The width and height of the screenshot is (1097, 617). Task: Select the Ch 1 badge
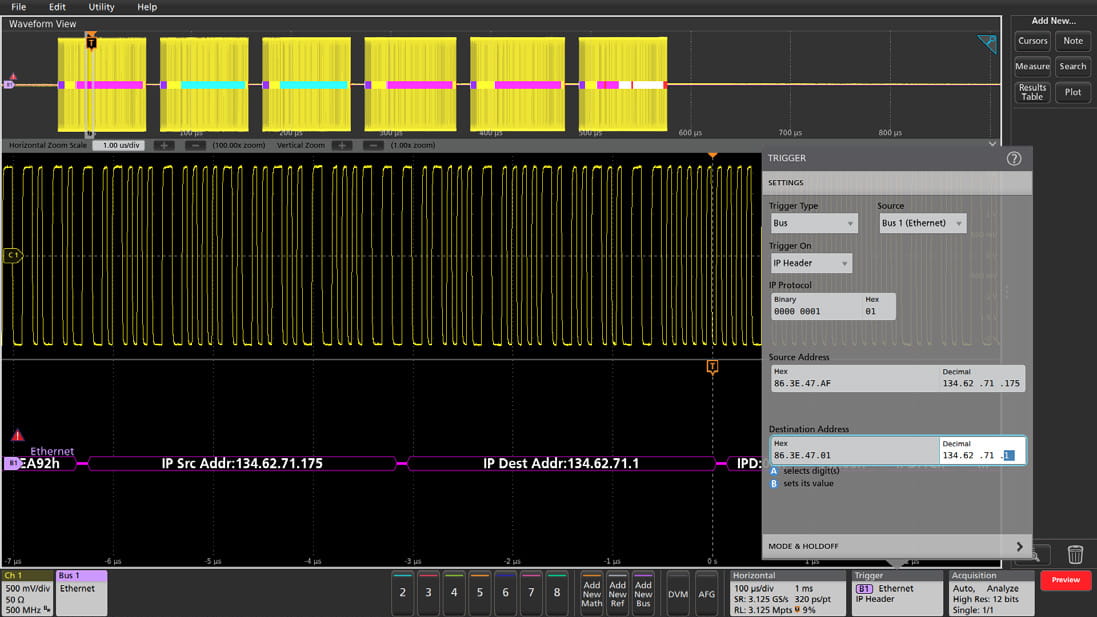click(27, 593)
